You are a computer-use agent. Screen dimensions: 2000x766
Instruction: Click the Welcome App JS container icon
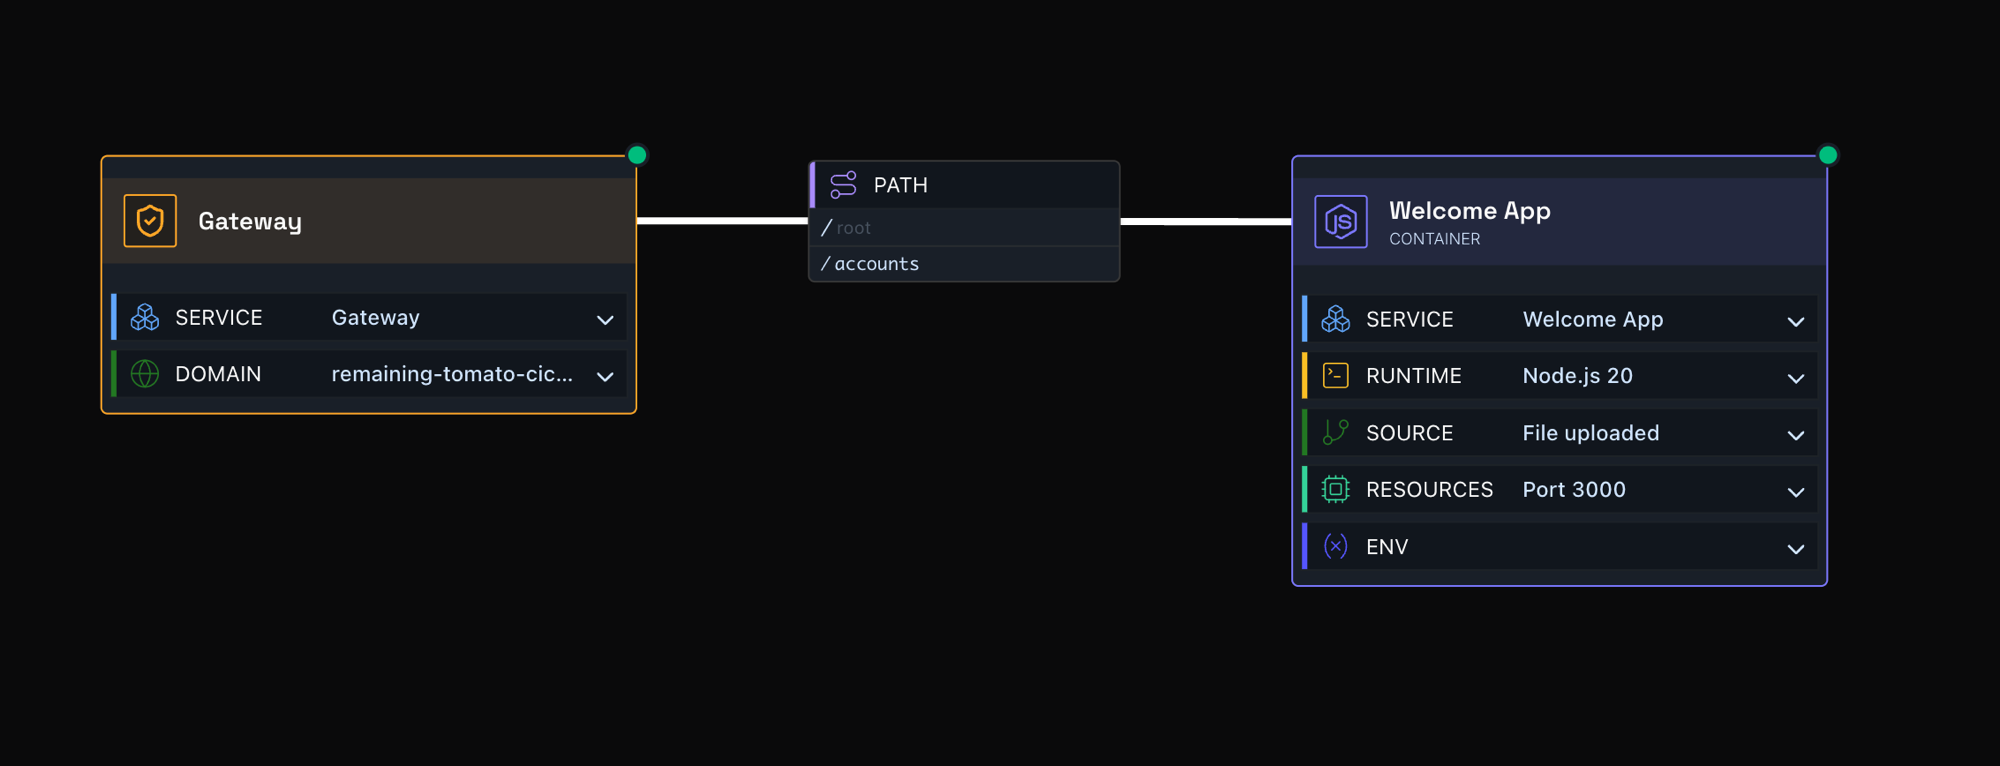(1341, 222)
